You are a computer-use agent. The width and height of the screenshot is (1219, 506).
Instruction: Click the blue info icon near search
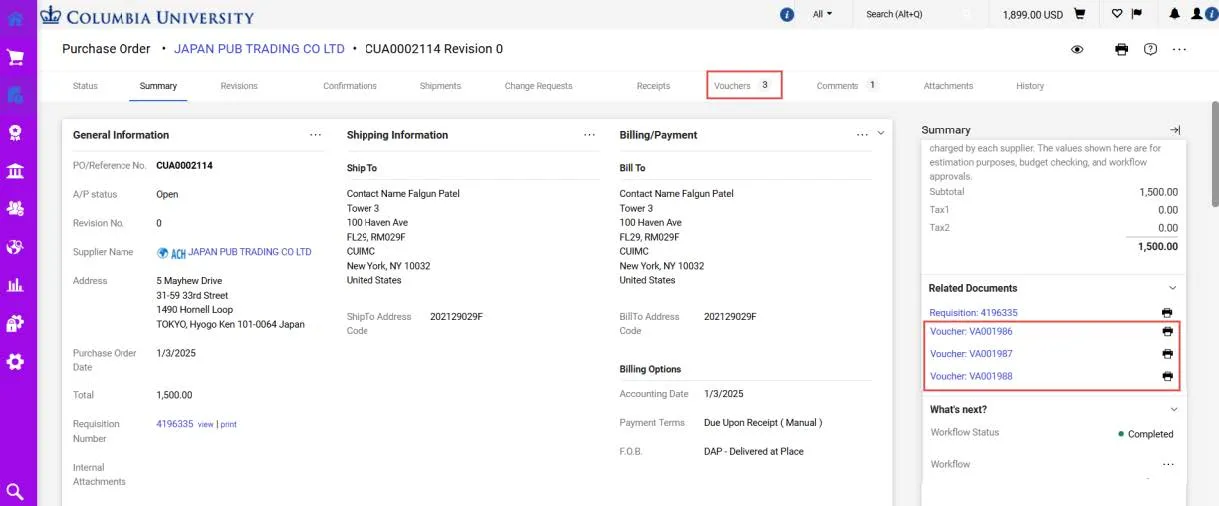pyautogui.click(x=787, y=14)
